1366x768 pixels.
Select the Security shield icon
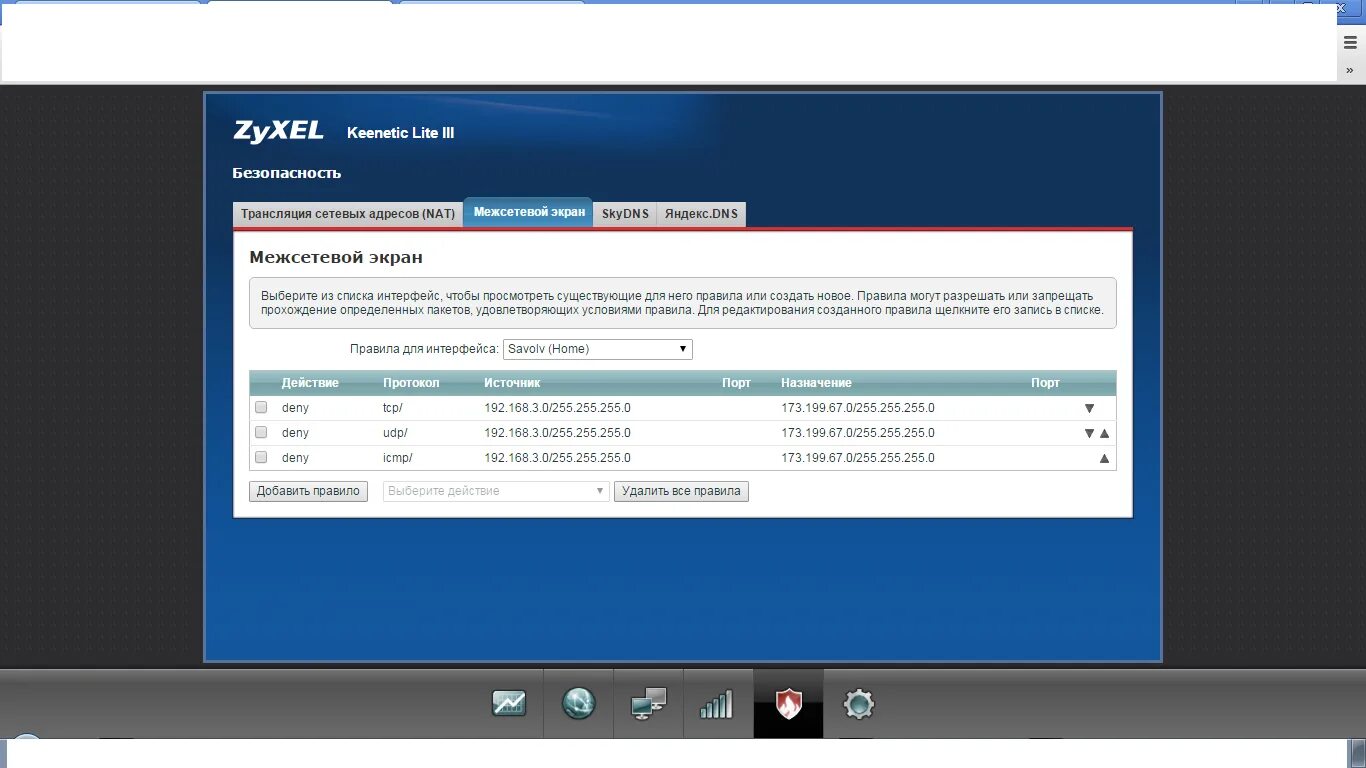coord(788,704)
